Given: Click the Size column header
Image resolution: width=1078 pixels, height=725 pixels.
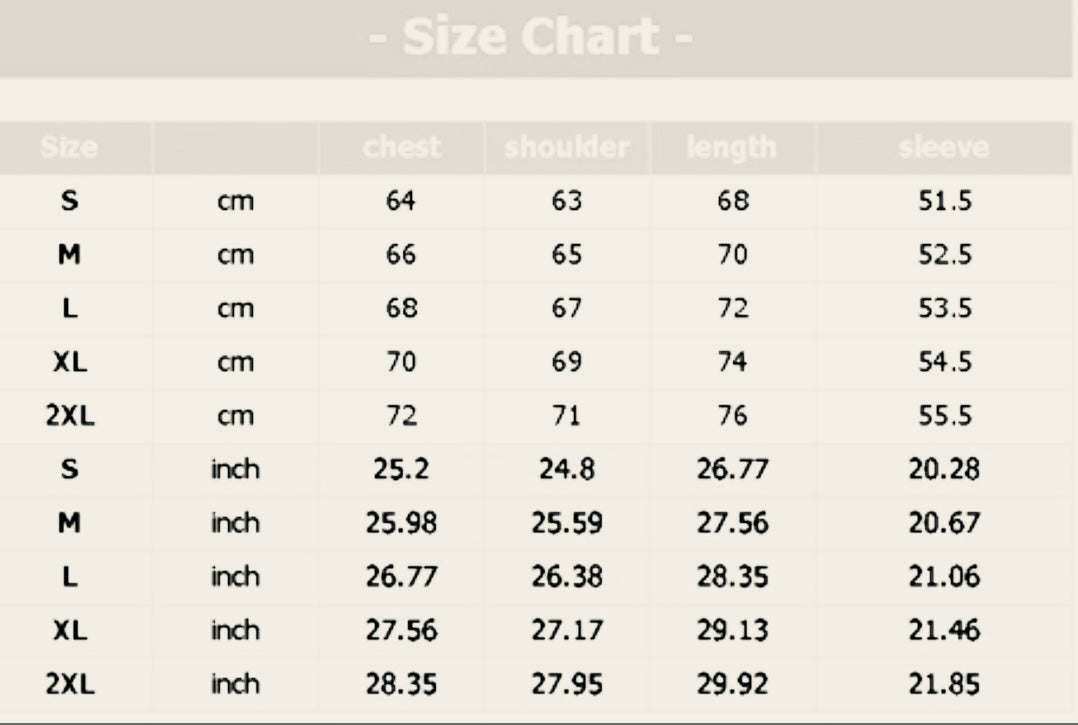Looking at the screenshot, I should click(69, 148).
